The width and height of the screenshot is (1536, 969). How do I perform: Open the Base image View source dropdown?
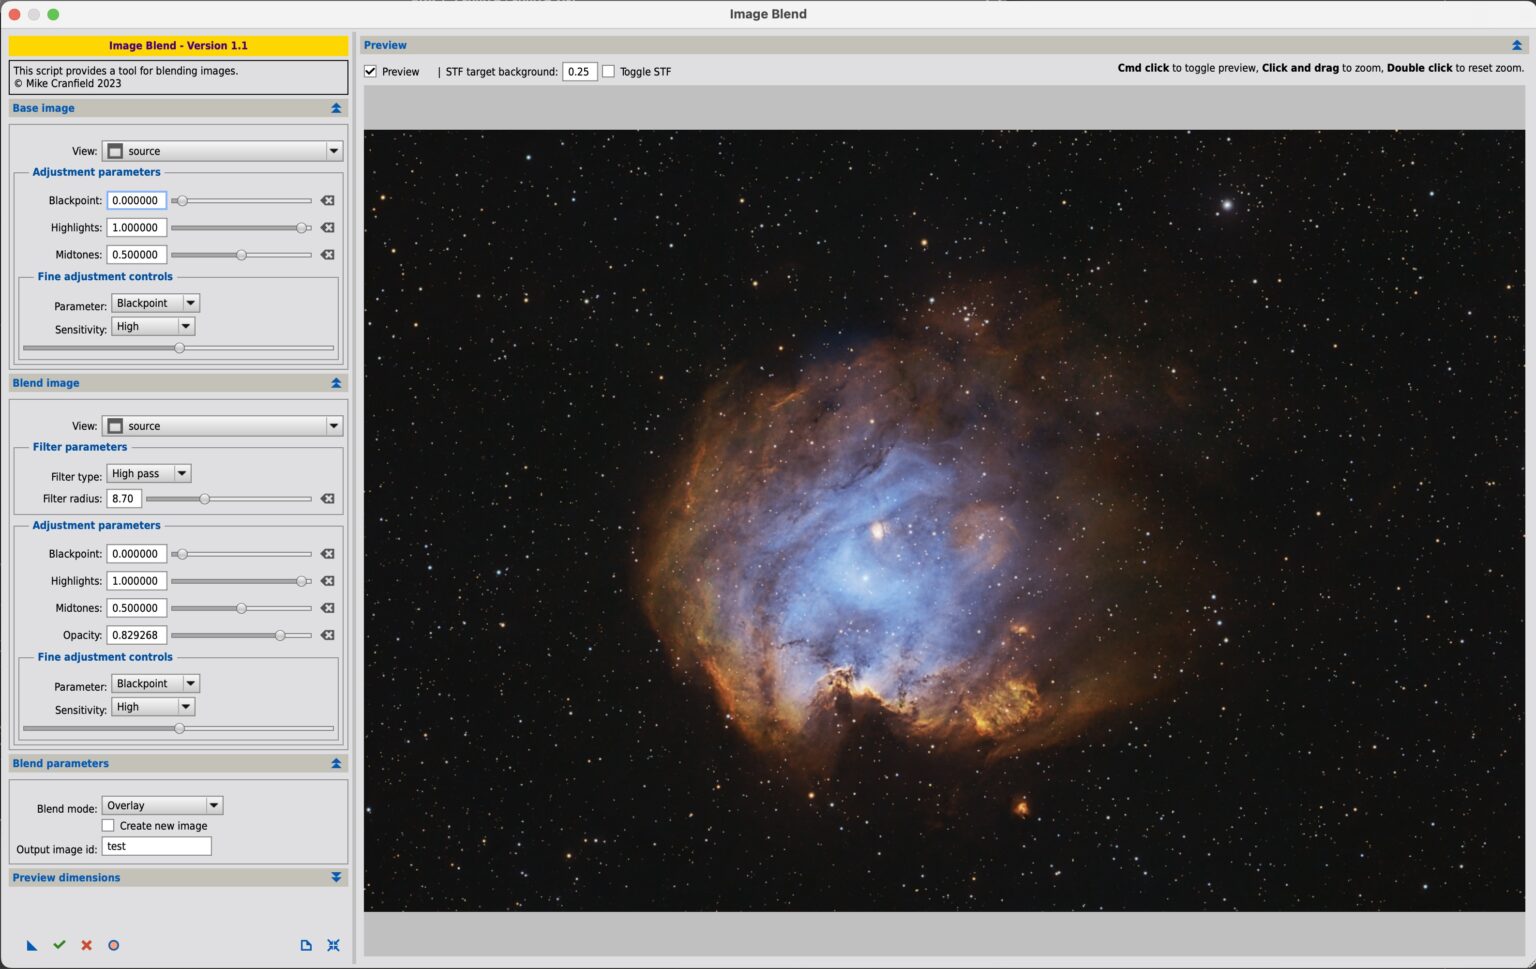[x=222, y=151]
